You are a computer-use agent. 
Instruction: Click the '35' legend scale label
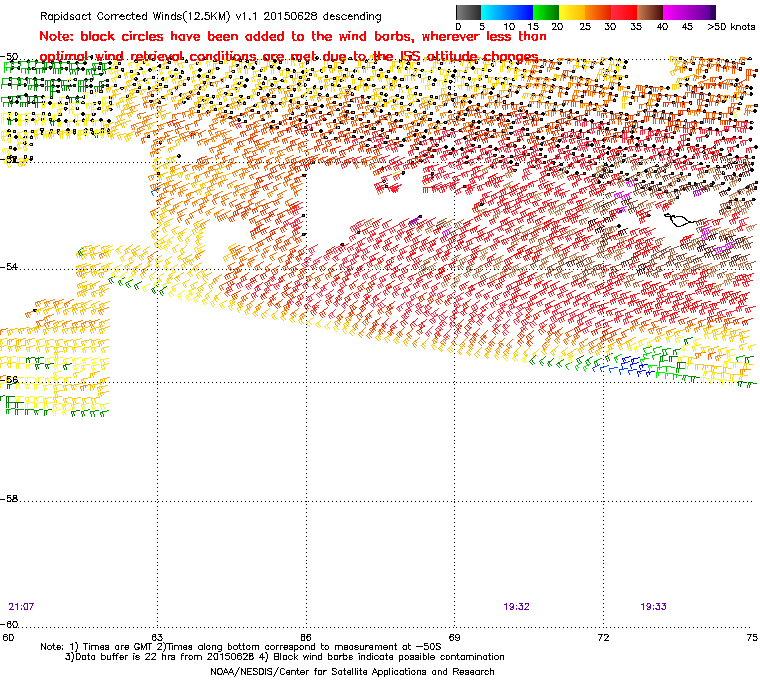(x=636, y=27)
